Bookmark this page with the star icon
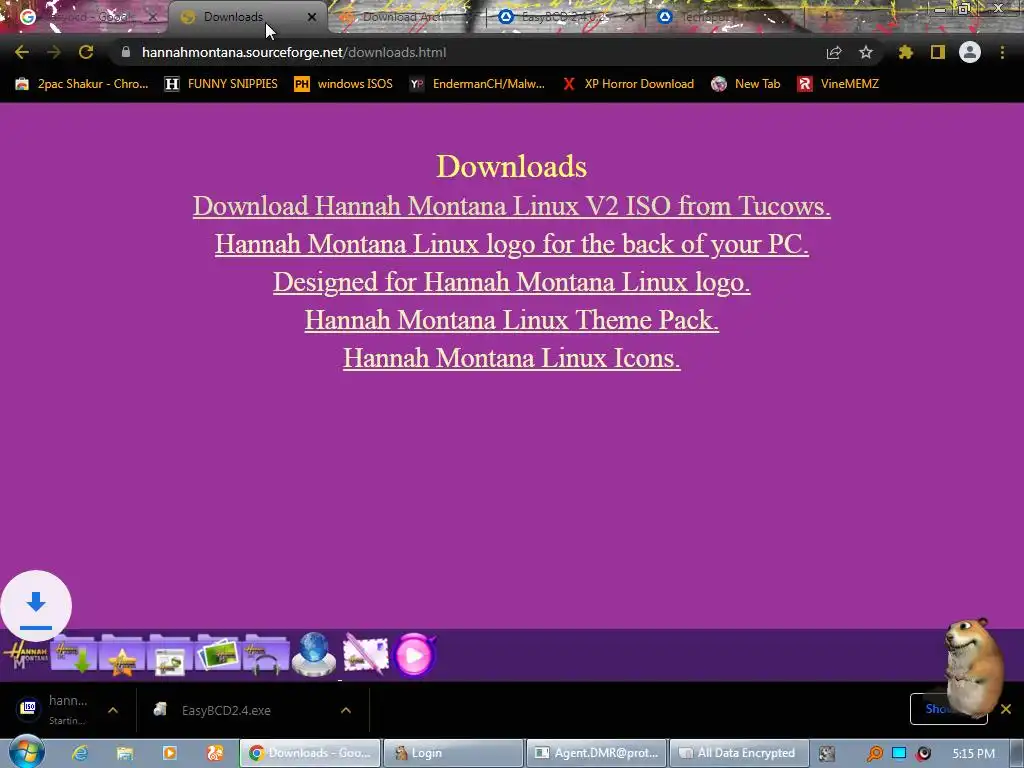Image resolution: width=1024 pixels, height=768 pixels. [866, 52]
